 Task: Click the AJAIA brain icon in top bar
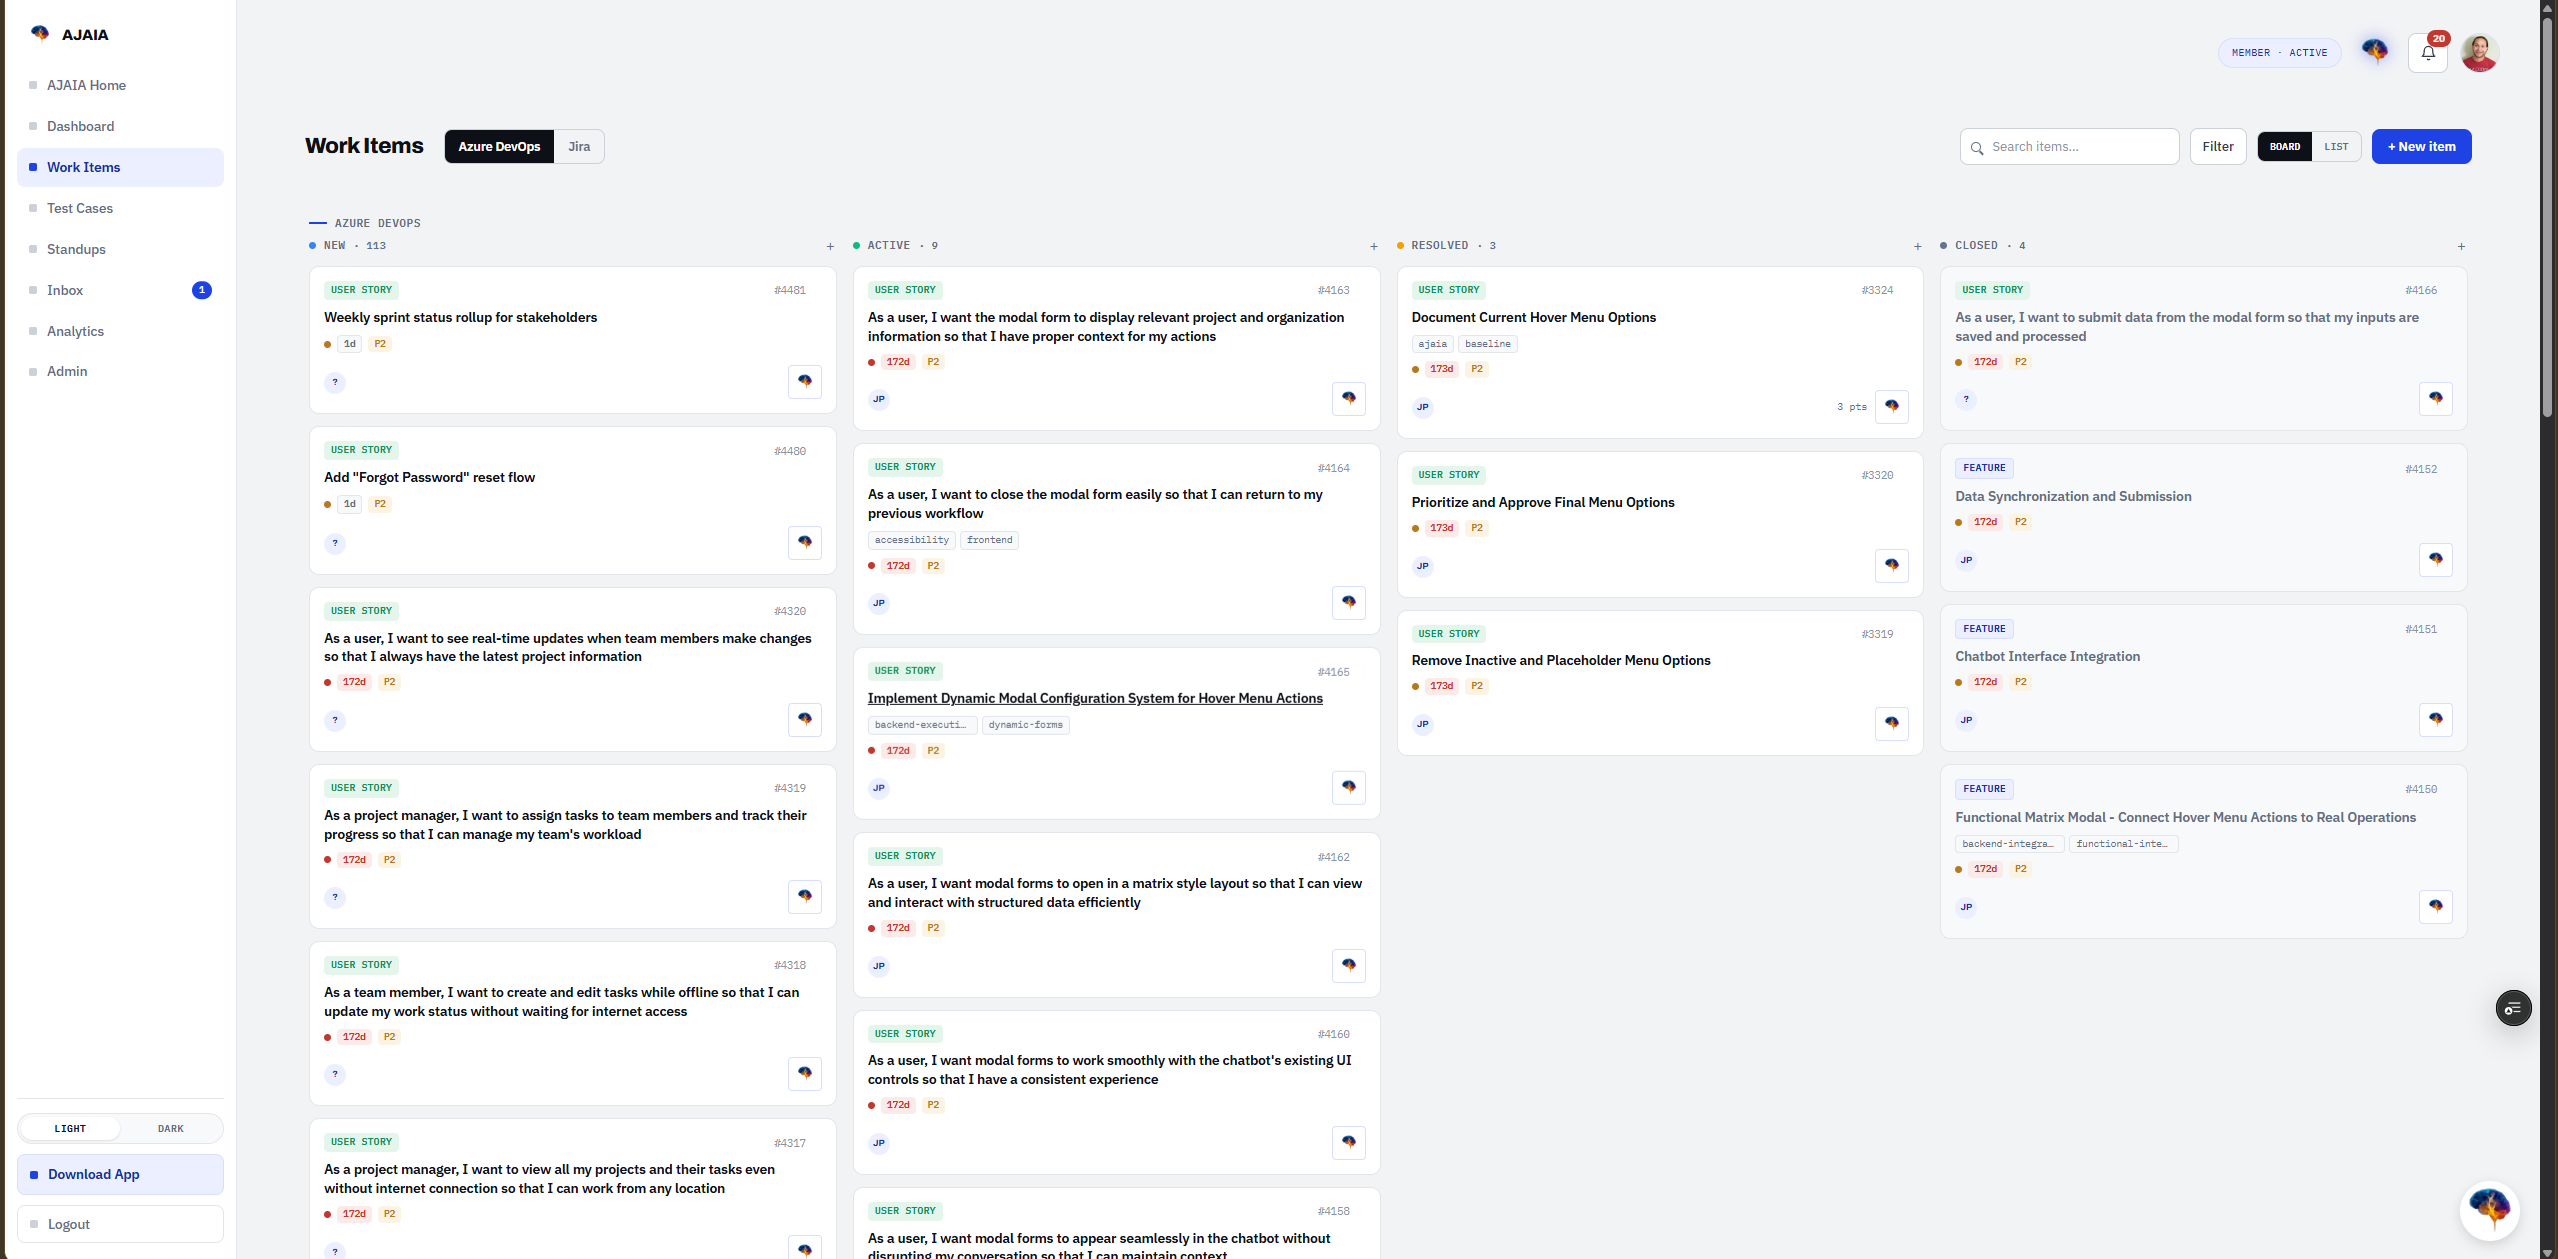click(2374, 50)
